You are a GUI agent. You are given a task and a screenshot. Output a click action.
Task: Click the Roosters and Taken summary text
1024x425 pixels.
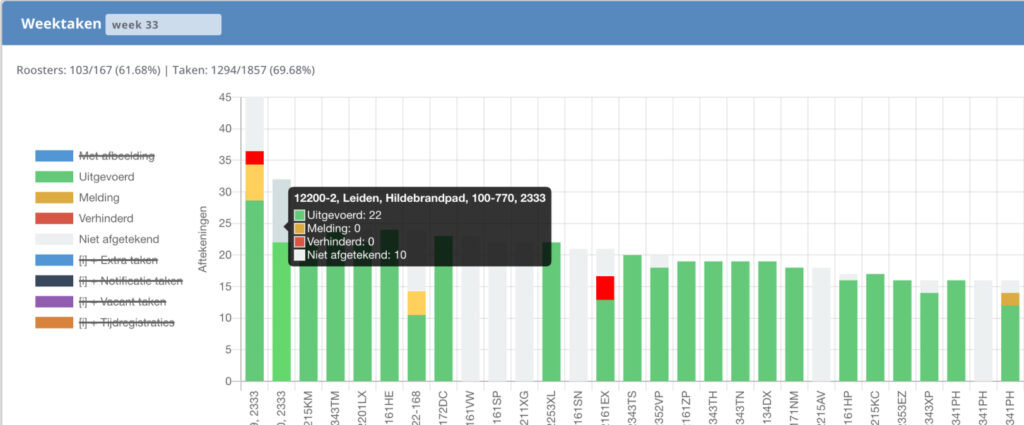(x=166, y=71)
